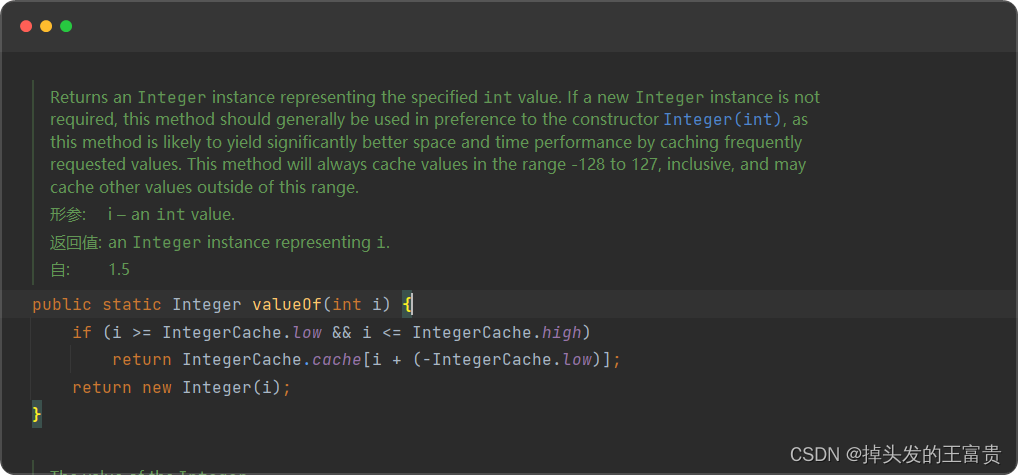Click the valueOf method name
Screen dimensions: 1018x475
coord(287,304)
